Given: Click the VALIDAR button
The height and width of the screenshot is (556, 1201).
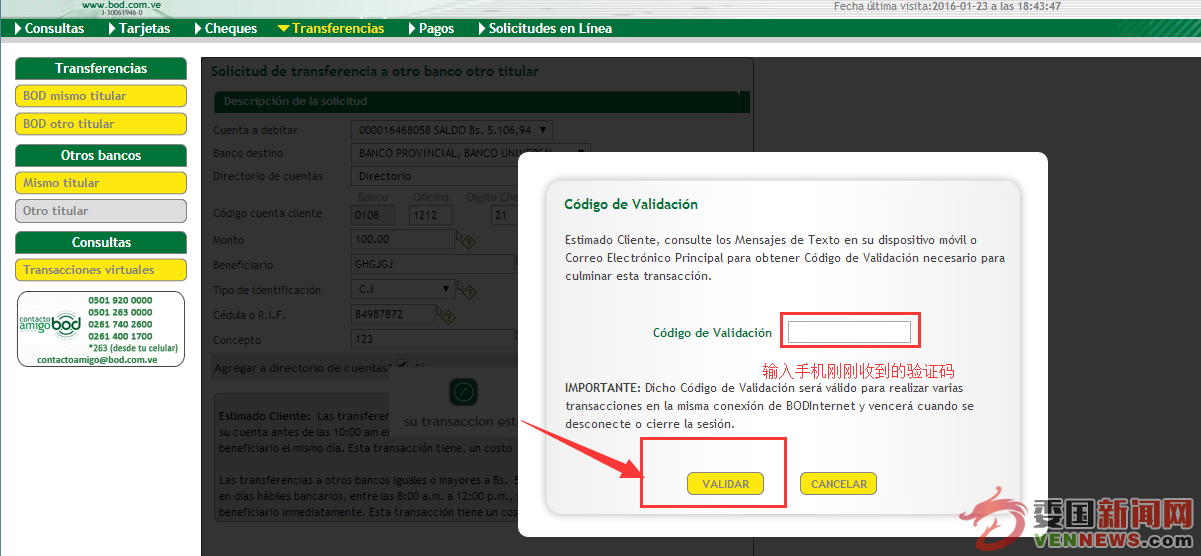Looking at the screenshot, I should [x=725, y=484].
